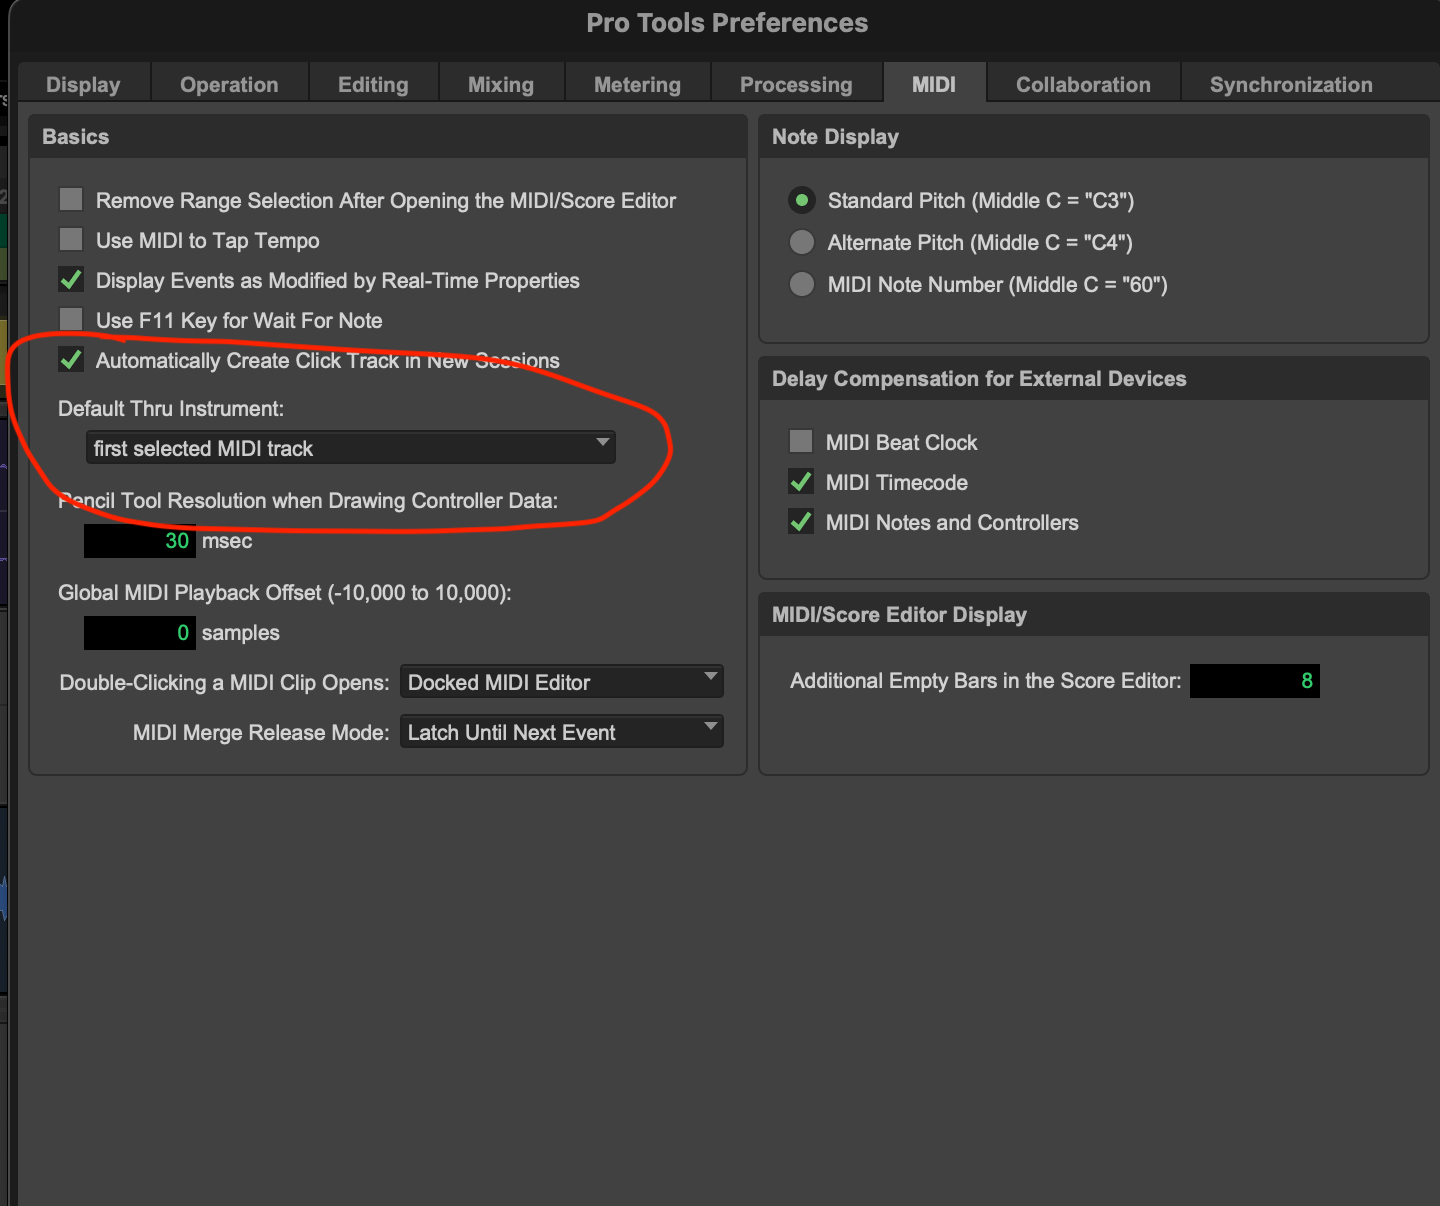Viewport: 1440px width, 1206px height.
Task: Edit Additional Empty Bars in Score Editor field
Action: [x=1255, y=681]
